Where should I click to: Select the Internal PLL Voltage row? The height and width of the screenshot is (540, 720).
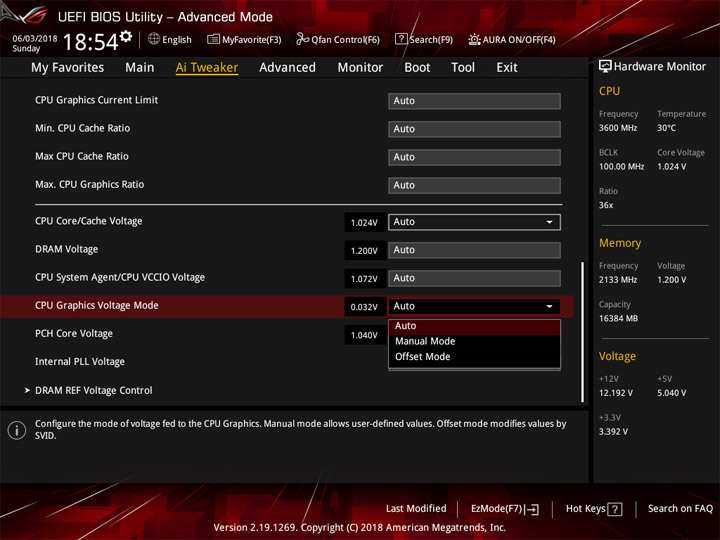(x=80, y=362)
